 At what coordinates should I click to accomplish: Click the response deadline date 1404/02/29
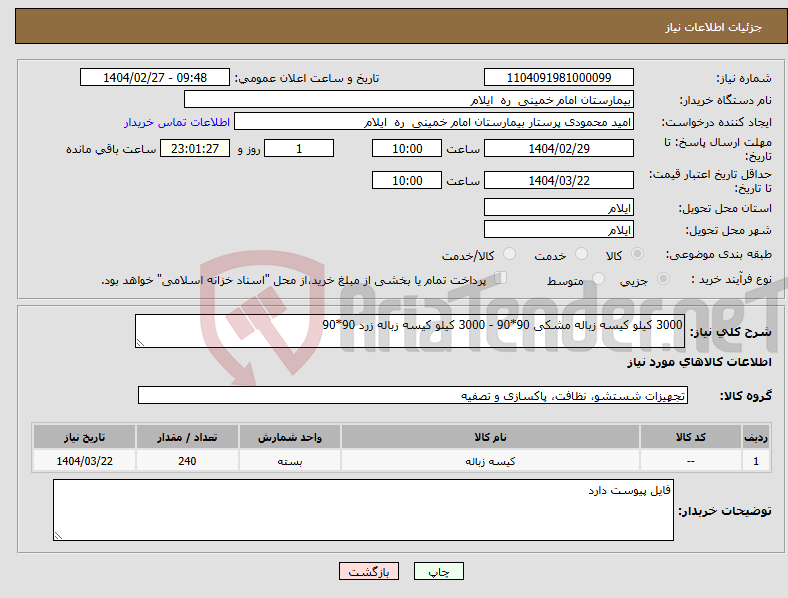559,148
